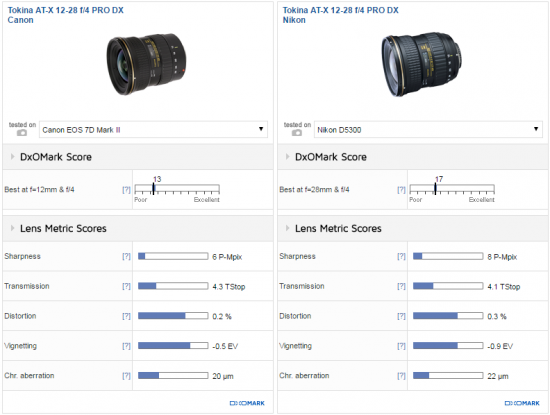Image resolution: width=550 pixels, height=415 pixels.
Task: Click the Nikon-mount Tokina lens photo
Action: coord(422,64)
